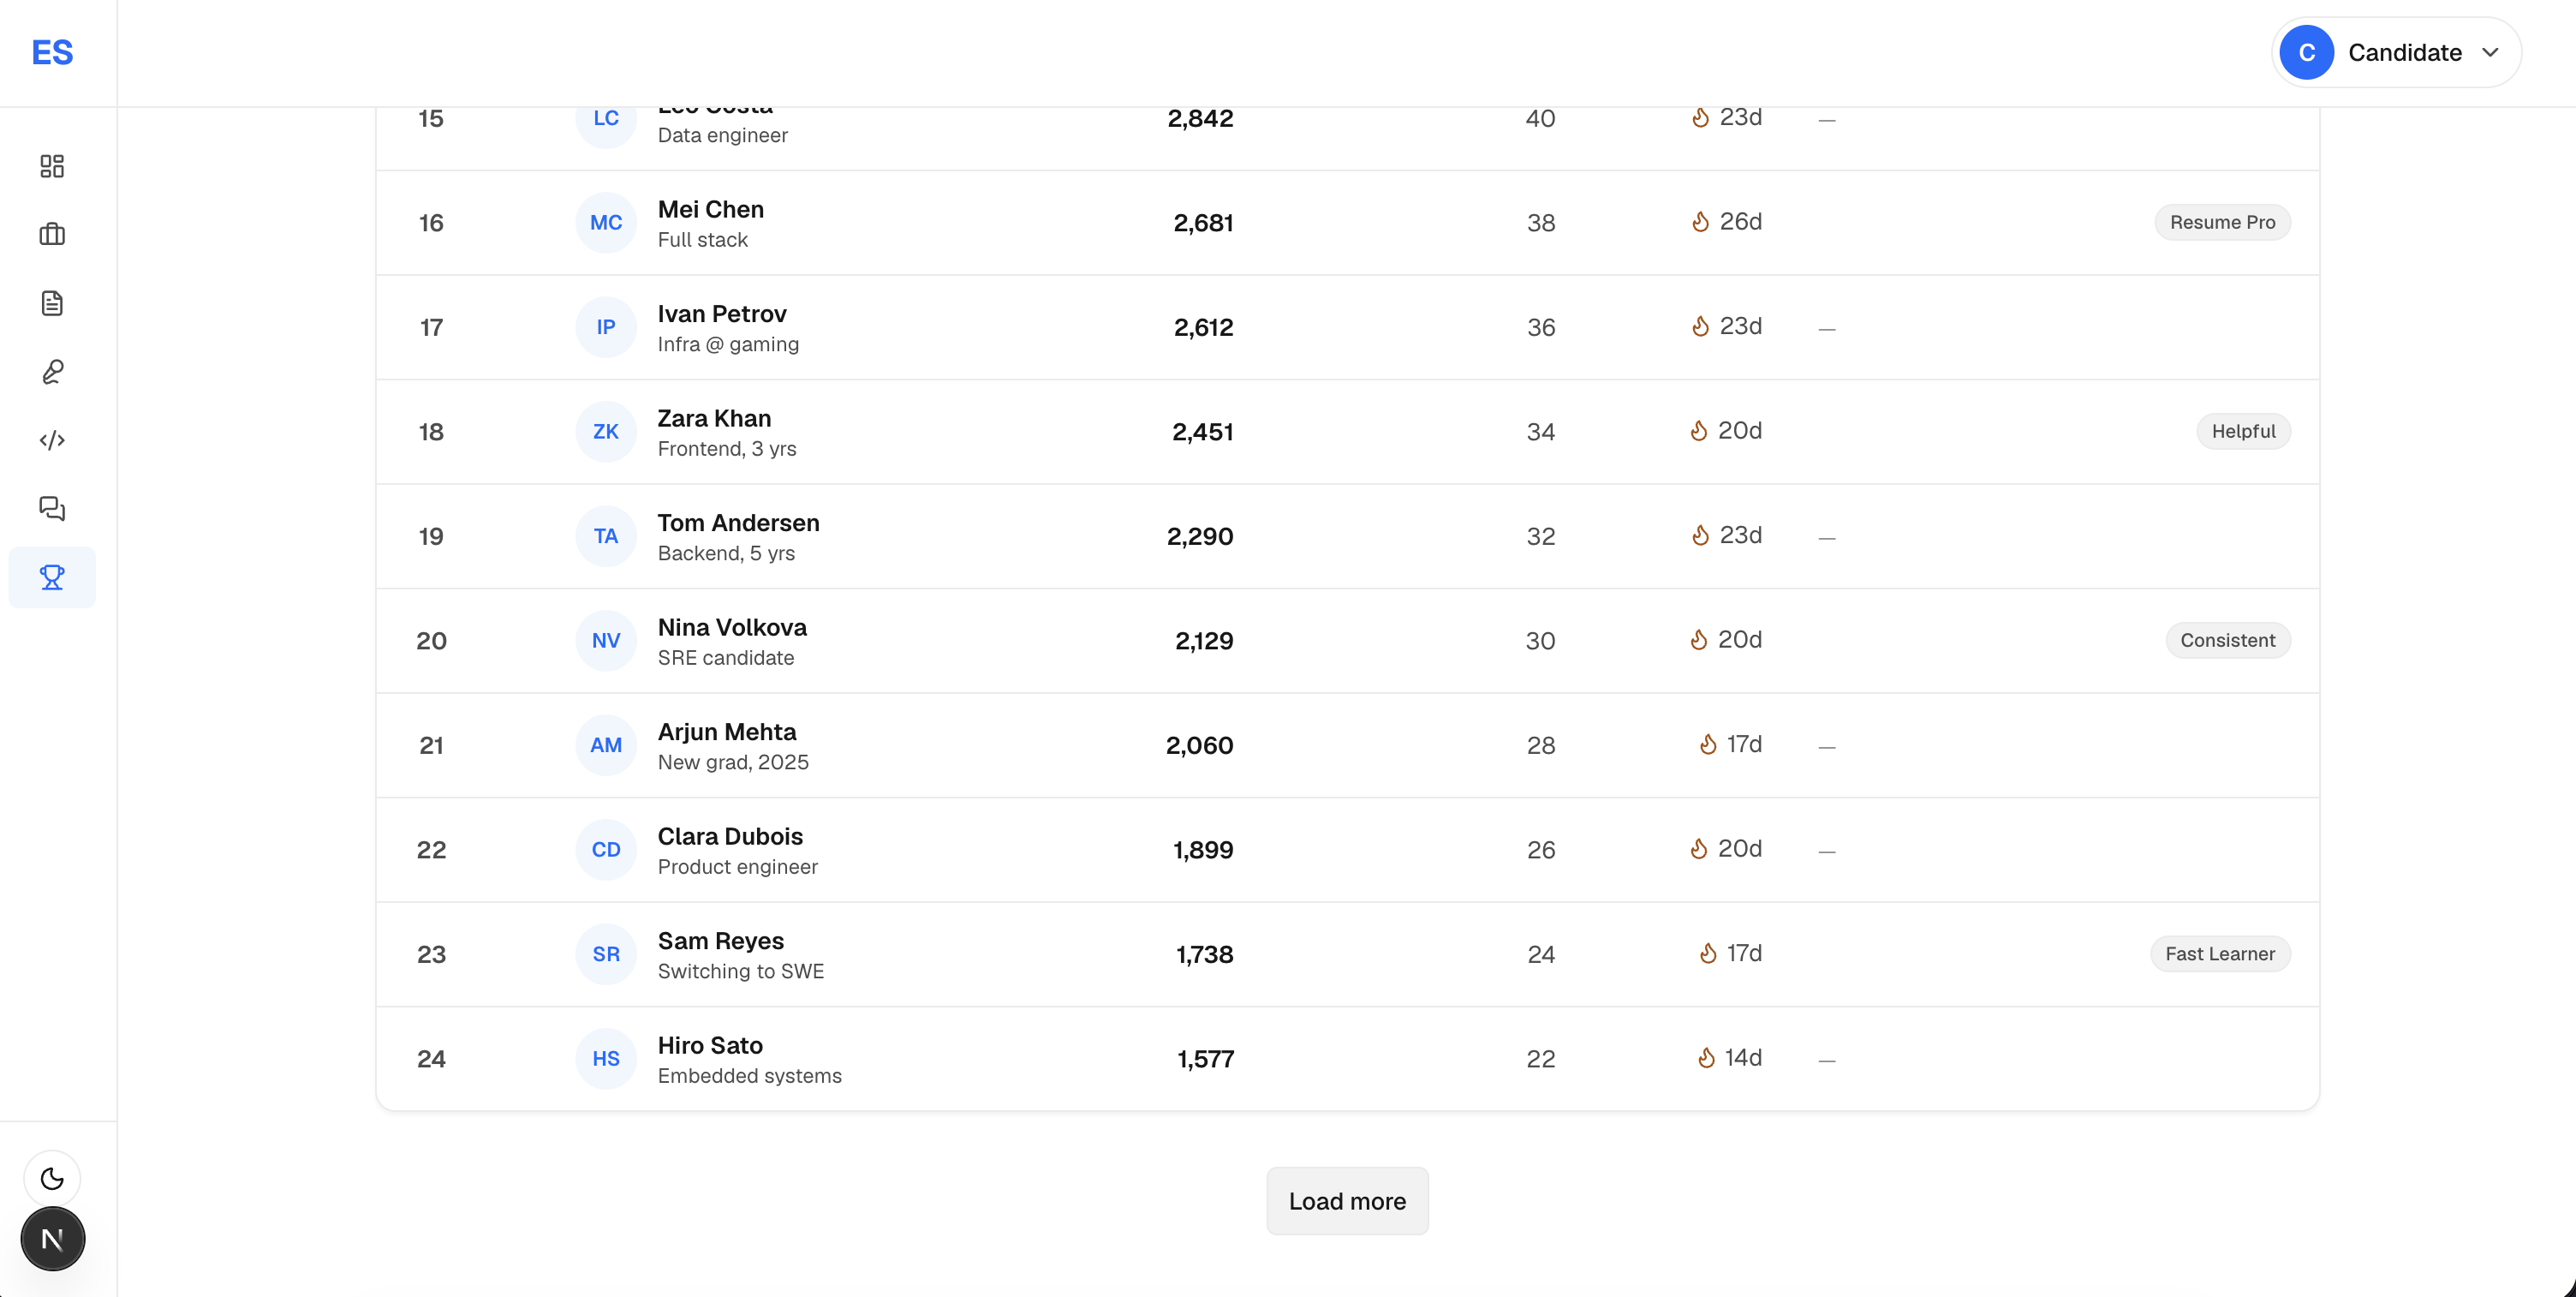Click the flame streak icon for Tom Andersen

[1700, 535]
